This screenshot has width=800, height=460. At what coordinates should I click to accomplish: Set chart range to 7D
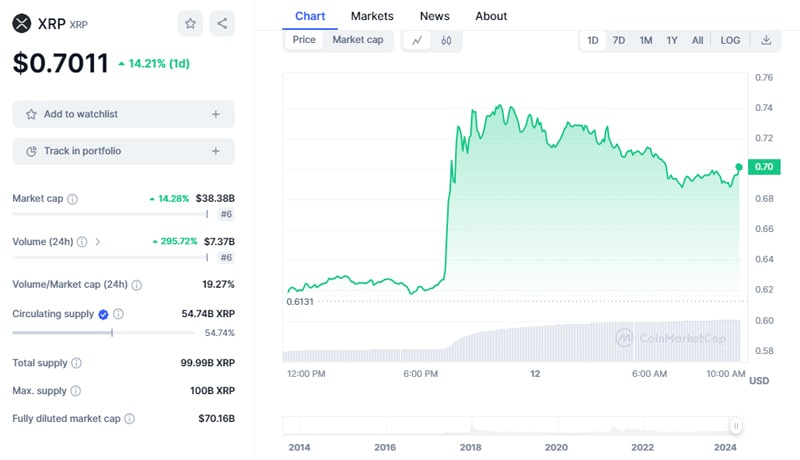pos(618,40)
